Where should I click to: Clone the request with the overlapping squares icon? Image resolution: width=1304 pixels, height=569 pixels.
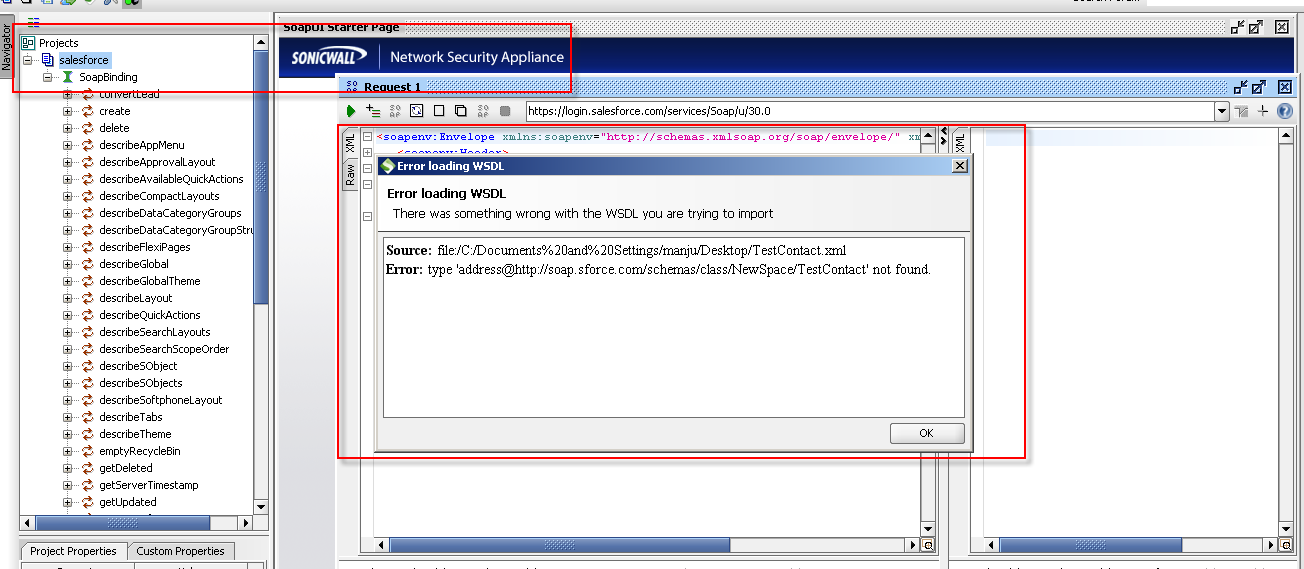(461, 111)
